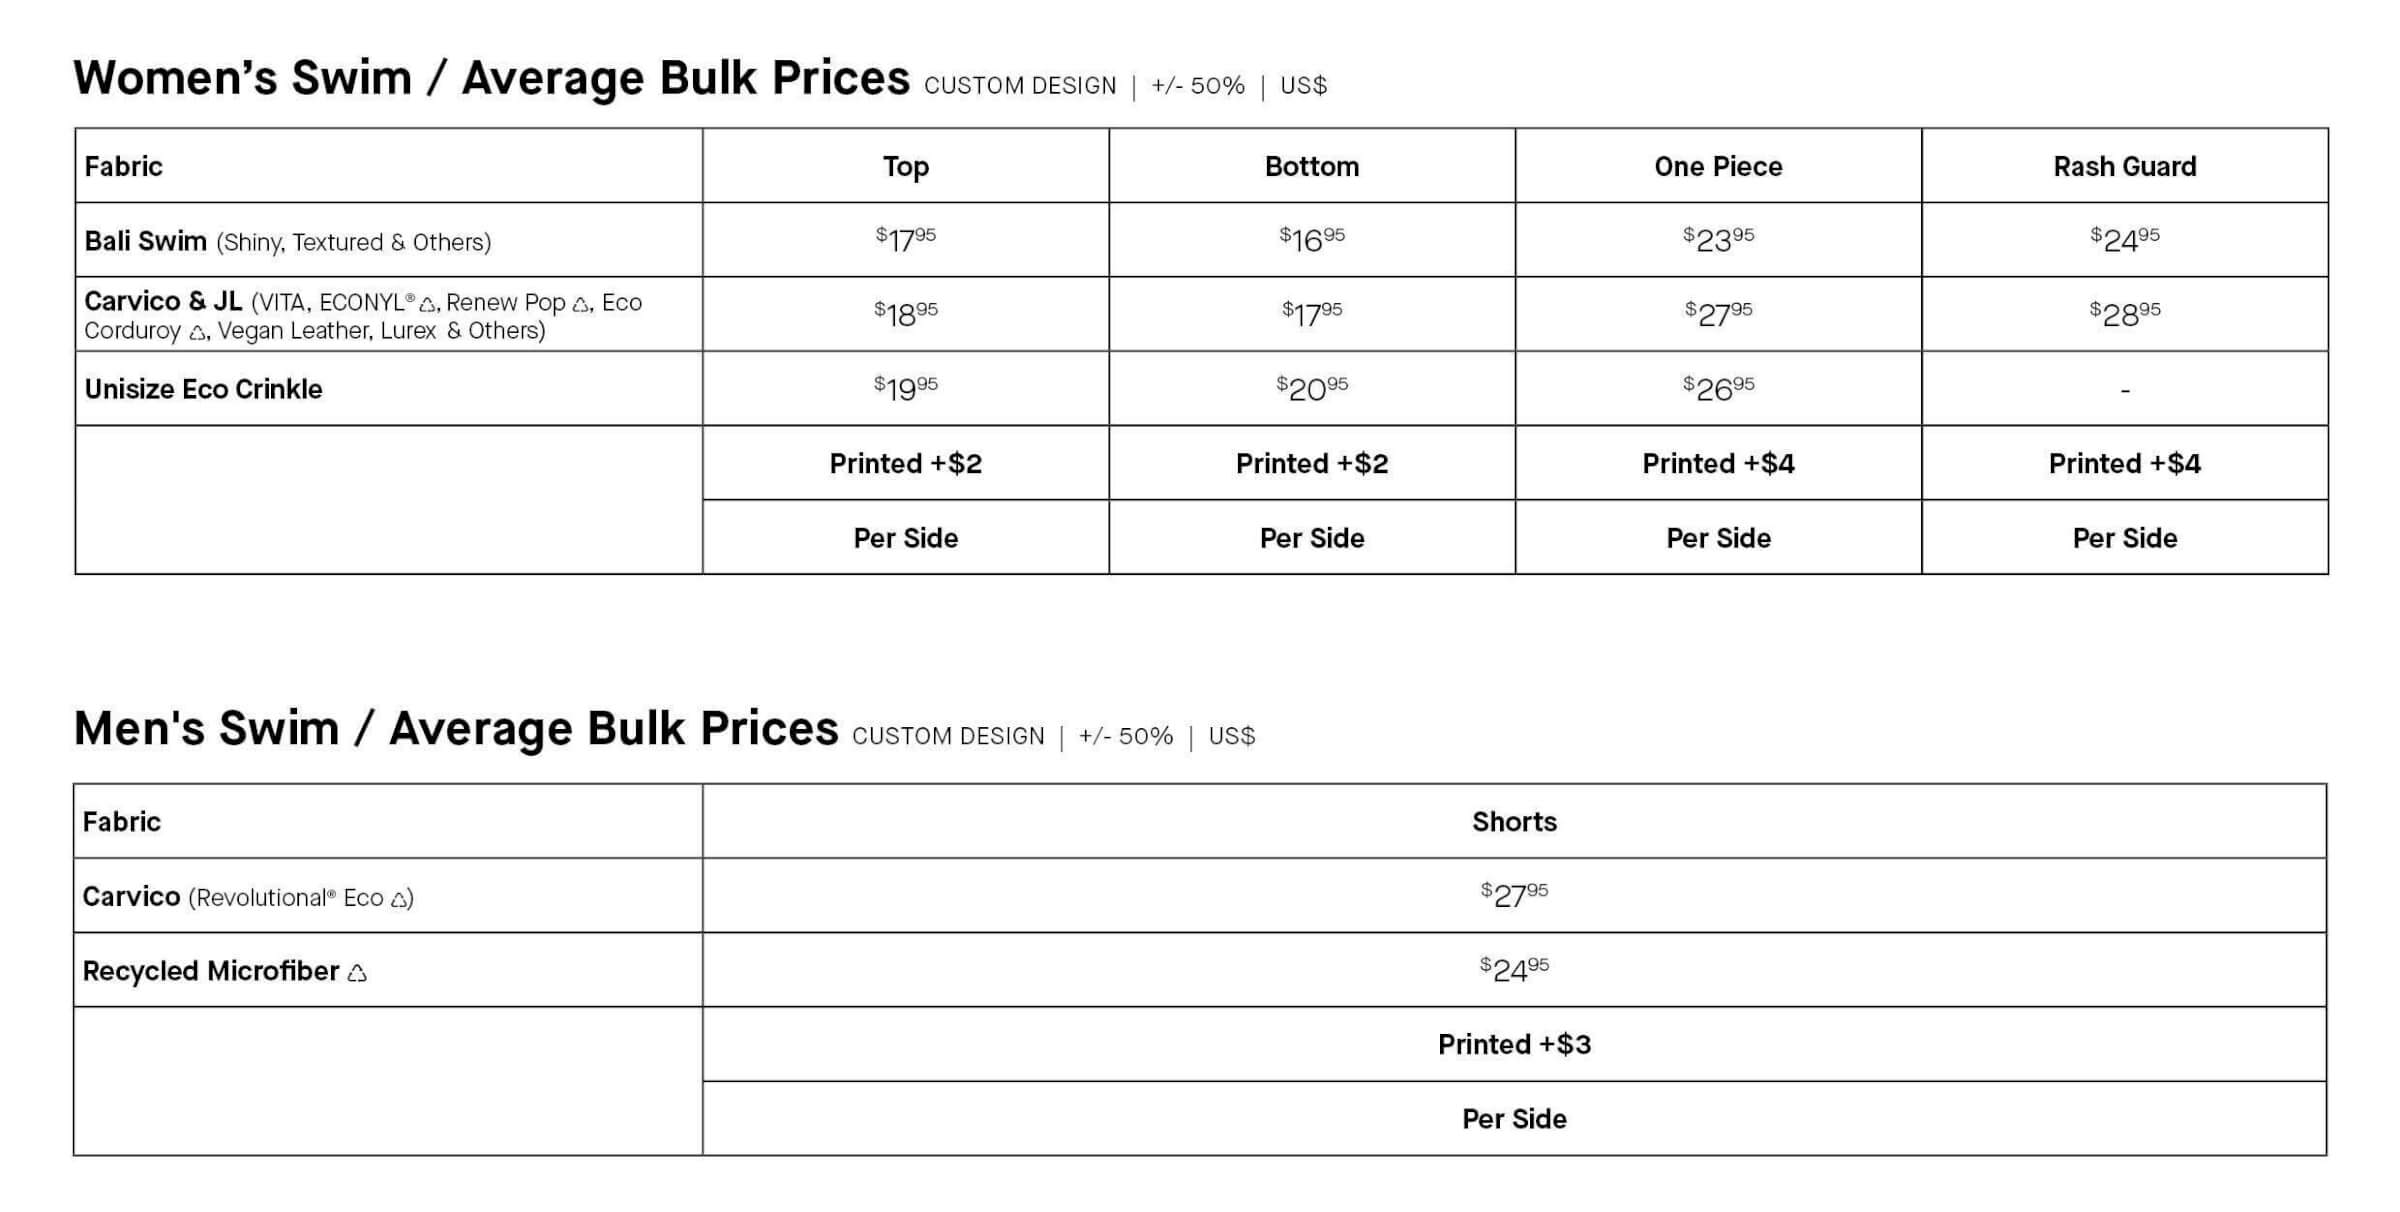
Task: Click Printed +$4 under One Piece
Action: tap(1718, 463)
